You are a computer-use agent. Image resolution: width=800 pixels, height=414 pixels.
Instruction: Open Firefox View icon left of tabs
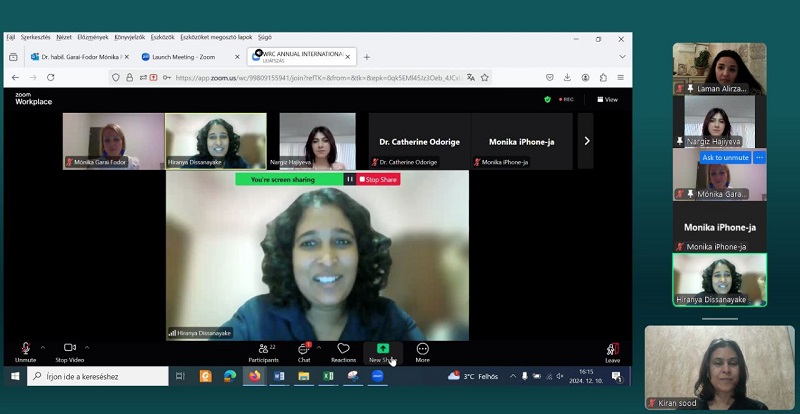pyautogui.click(x=13, y=57)
